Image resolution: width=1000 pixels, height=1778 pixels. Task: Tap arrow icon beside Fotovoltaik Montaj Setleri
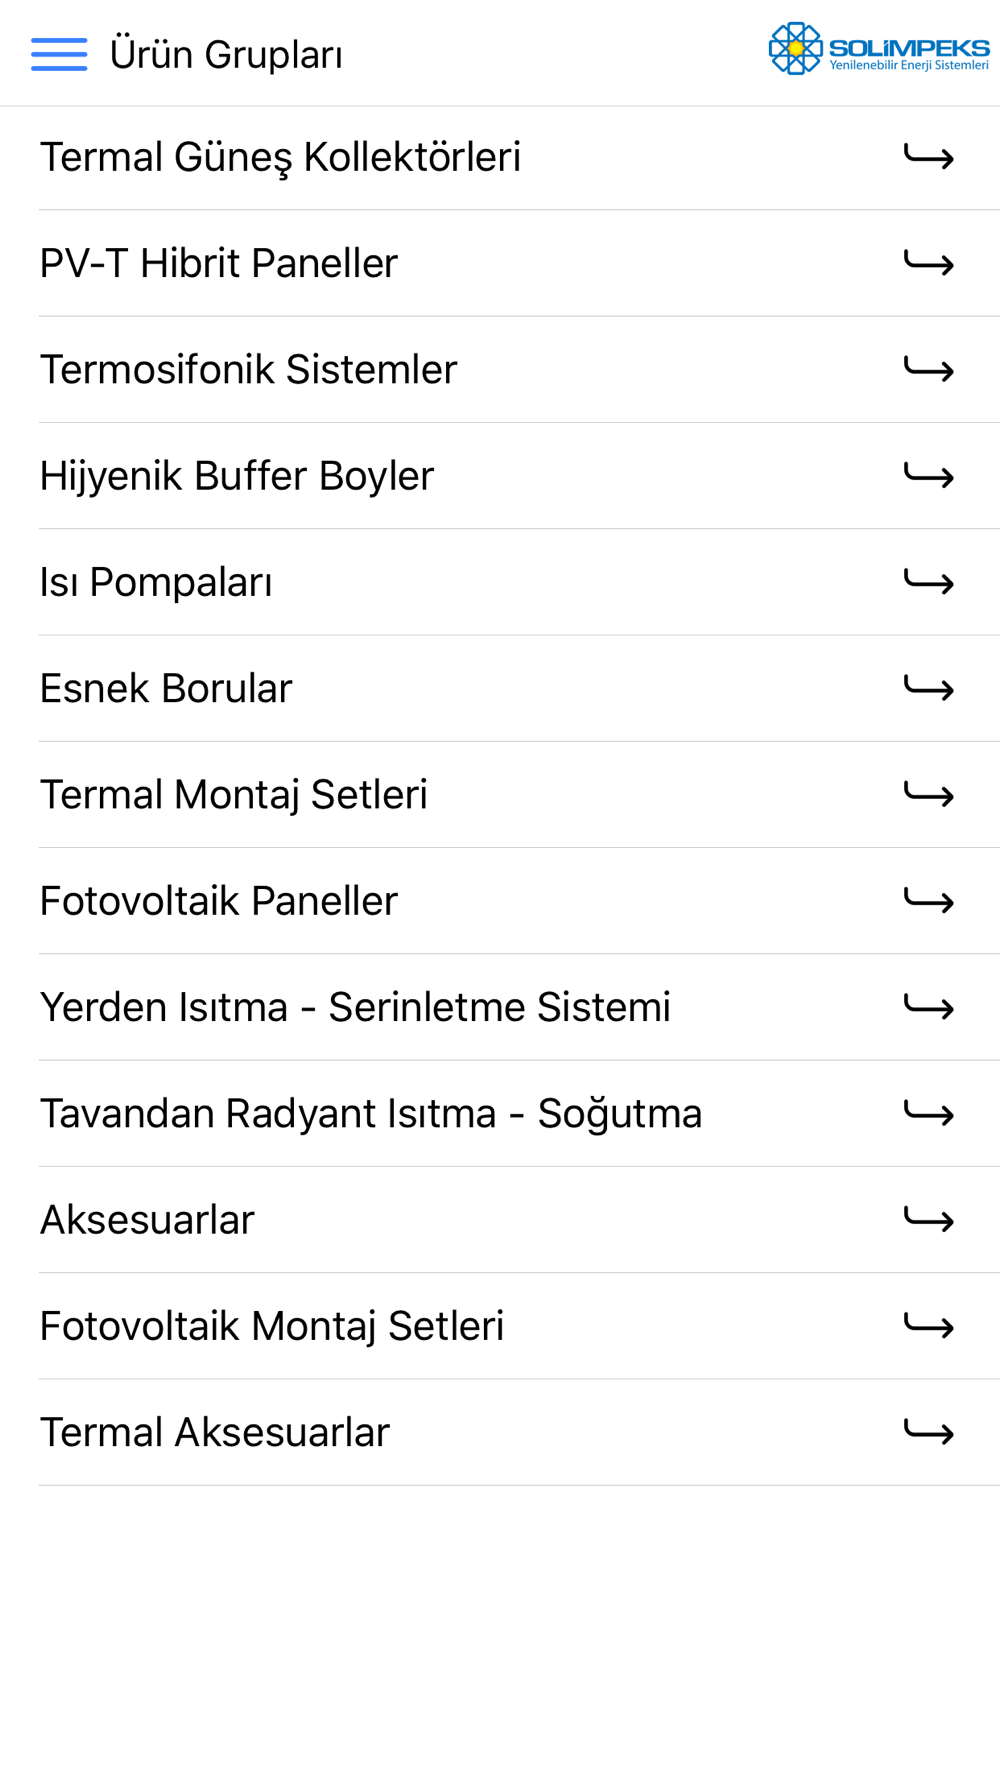click(x=929, y=1326)
